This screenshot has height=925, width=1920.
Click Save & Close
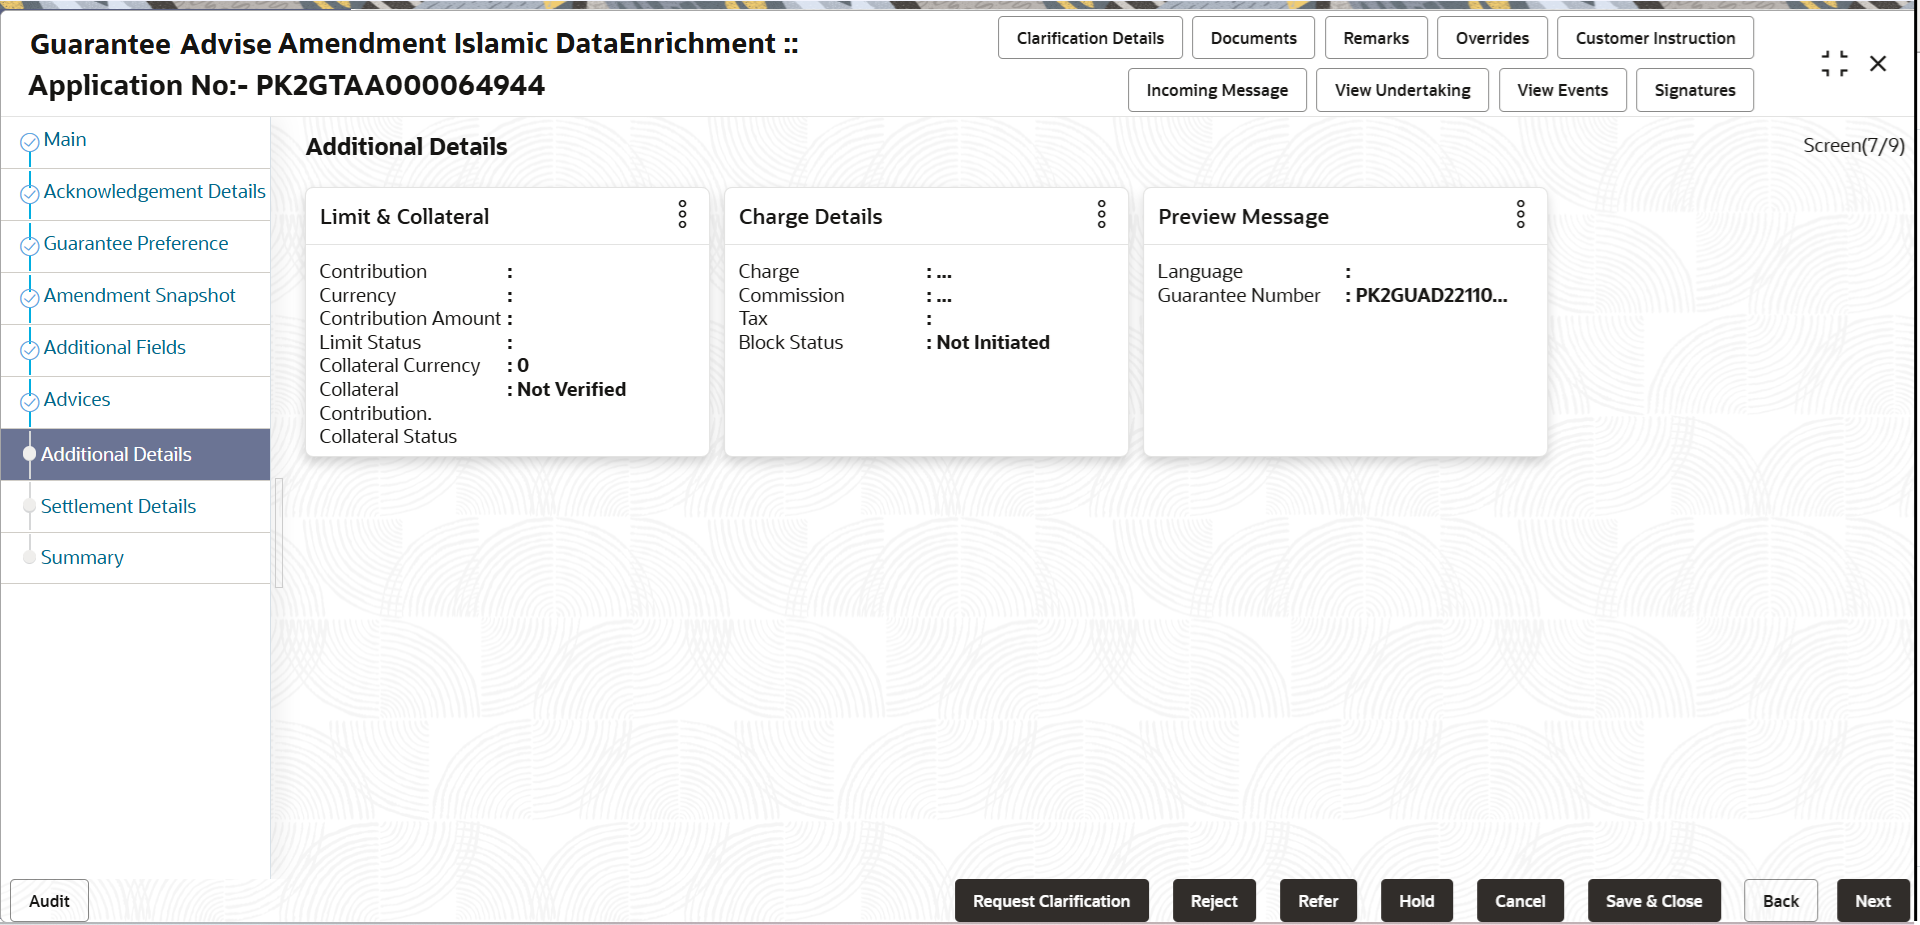click(x=1654, y=901)
